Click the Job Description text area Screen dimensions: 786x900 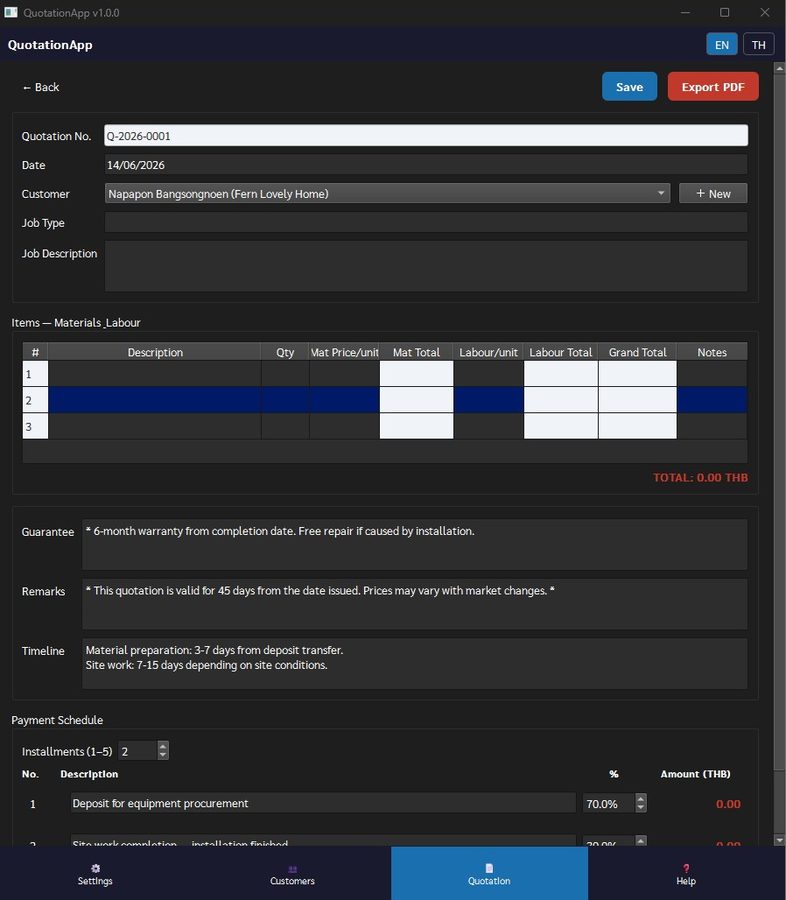click(426, 266)
